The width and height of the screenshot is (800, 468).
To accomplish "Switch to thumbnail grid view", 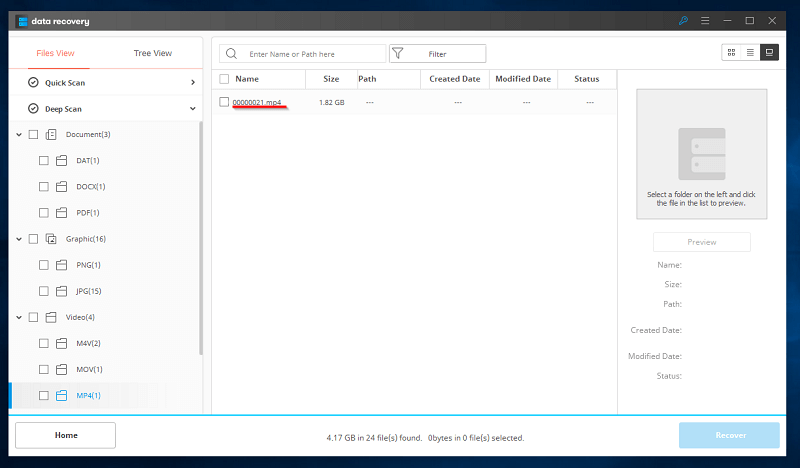I will [731, 53].
